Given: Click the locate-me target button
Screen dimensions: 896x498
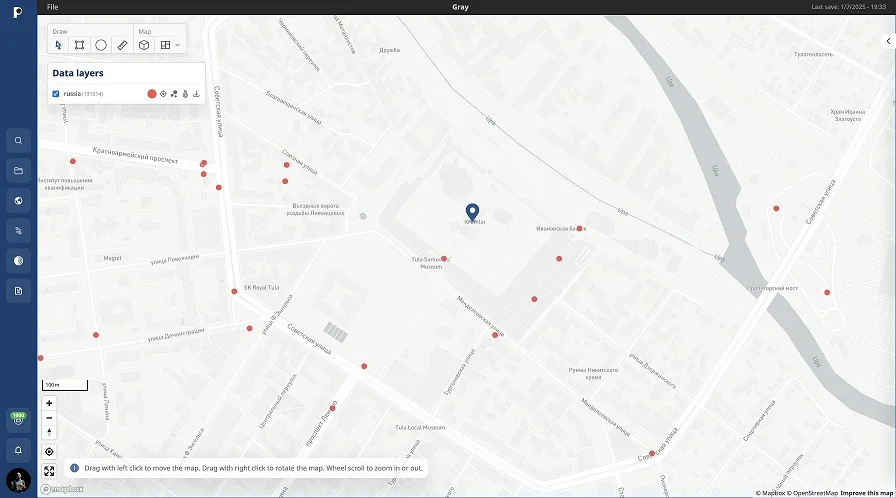Looking at the screenshot, I should pos(49,452).
